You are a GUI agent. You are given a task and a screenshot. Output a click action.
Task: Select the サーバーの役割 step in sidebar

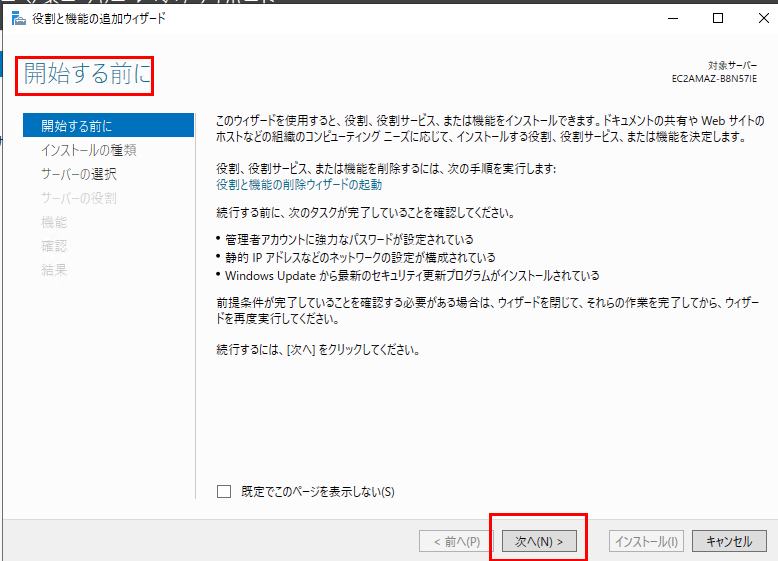pyautogui.click(x=79, y=198)
